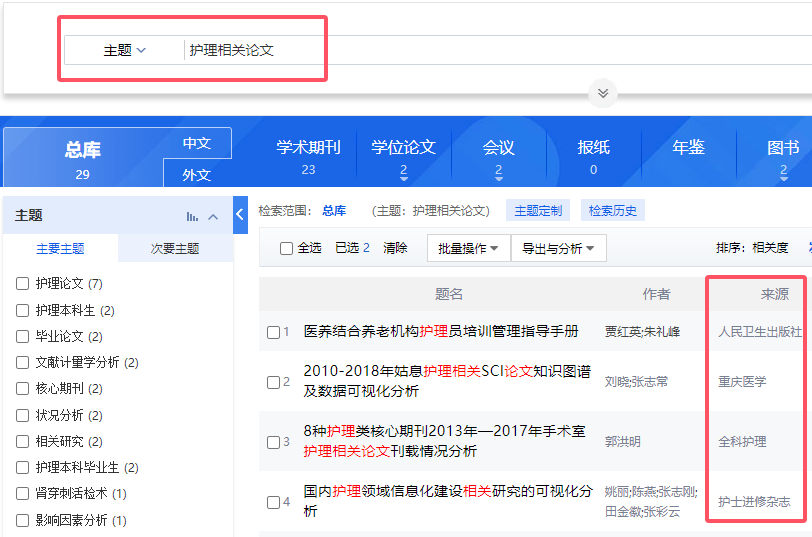
Task: Open 批量操作 dropdown menu
Action: [468, 249]
